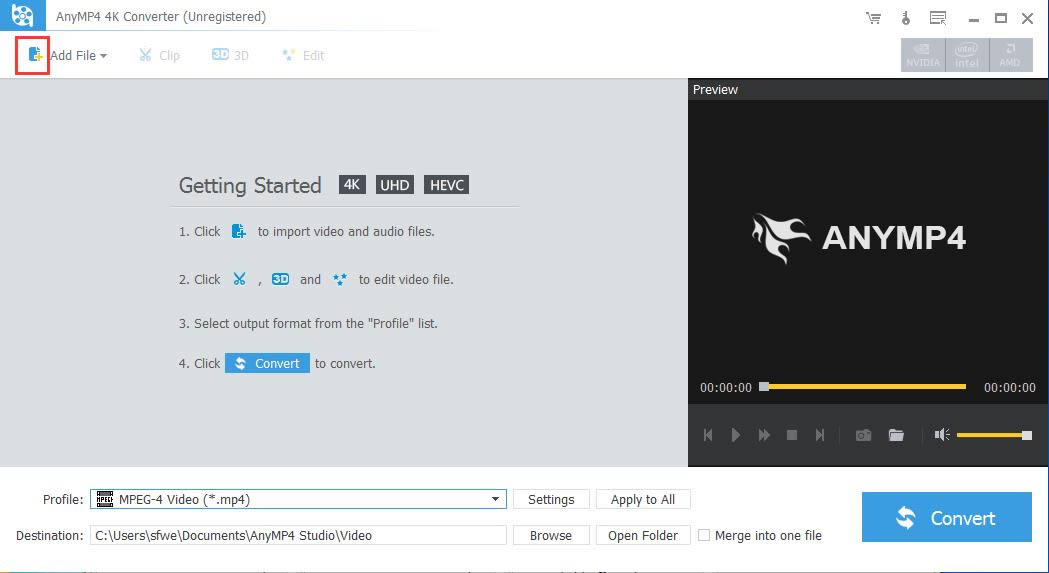Viewport: 1049px width, 573px height.
Task: Click elapsed time 00:00:00 on left
Action: pyautogui.click(x=726, y=388)
